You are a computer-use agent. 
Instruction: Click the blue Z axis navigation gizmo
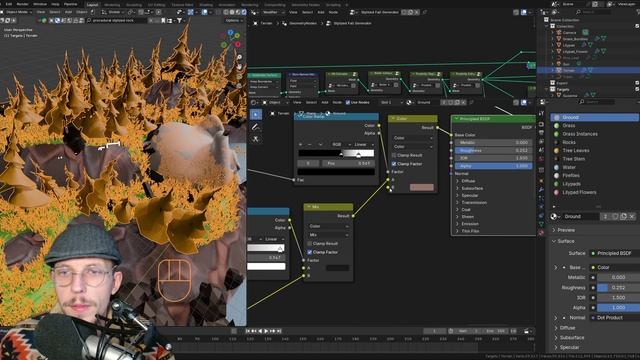[x=231, y=32]
